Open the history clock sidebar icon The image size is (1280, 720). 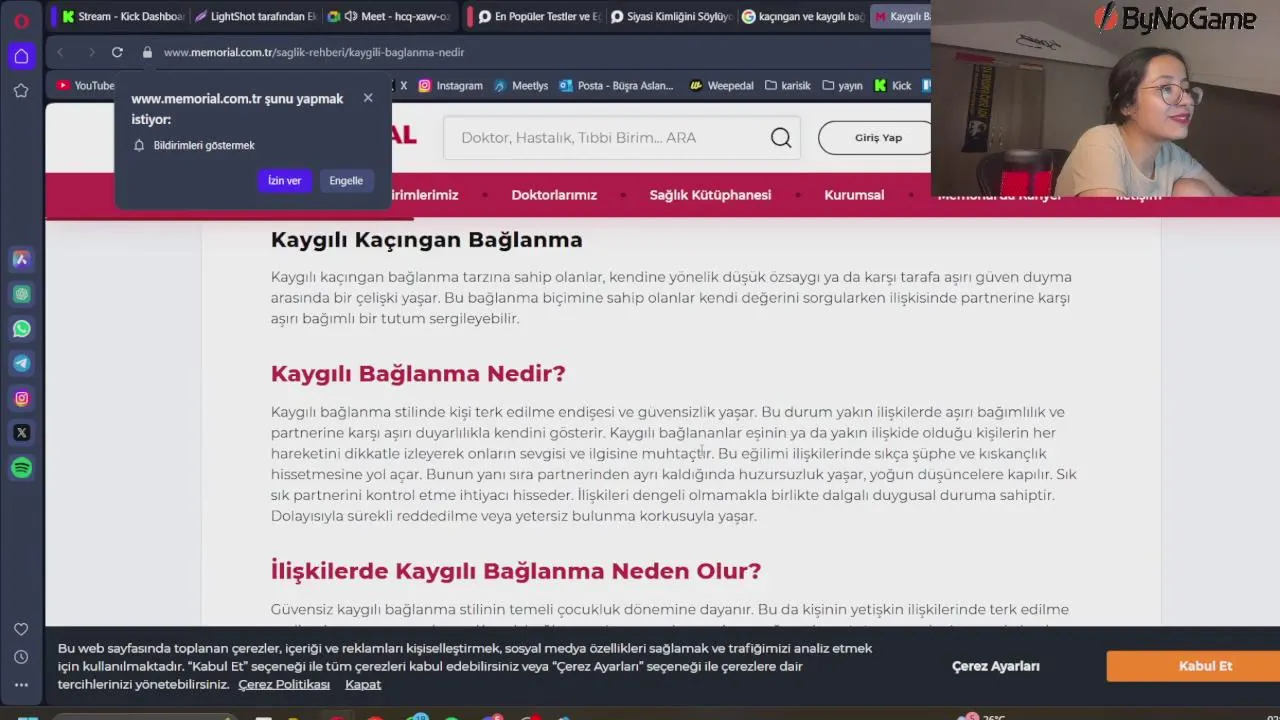click(x=21, y=657)
